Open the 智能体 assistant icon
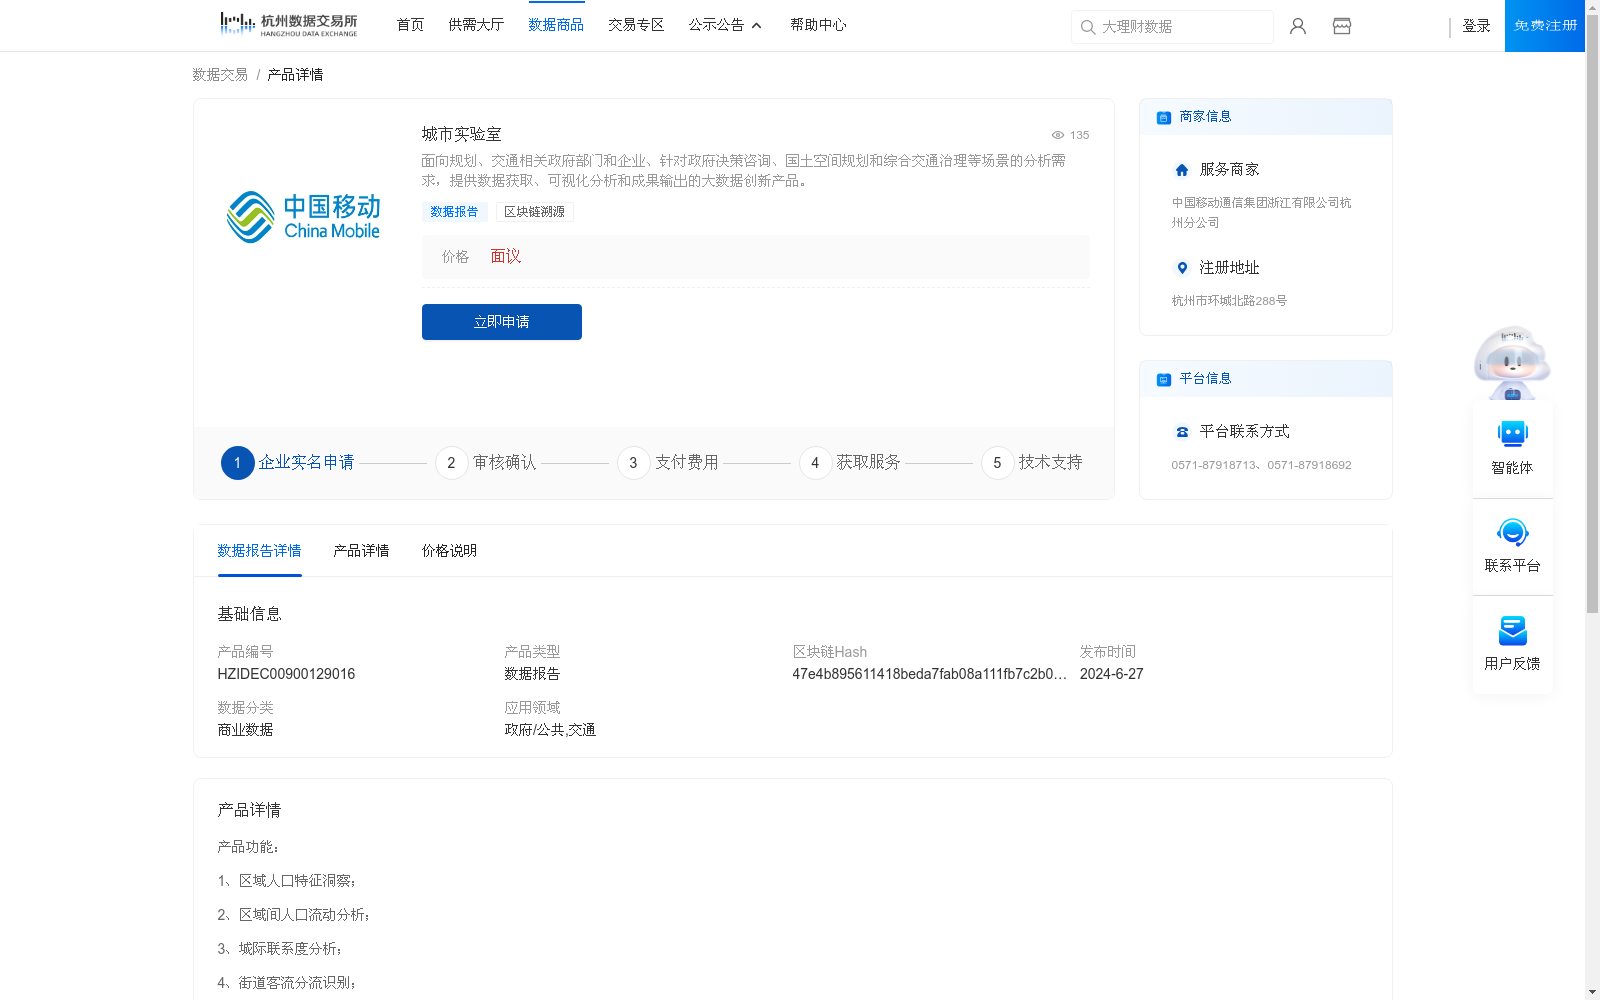 click(1513, 434)
